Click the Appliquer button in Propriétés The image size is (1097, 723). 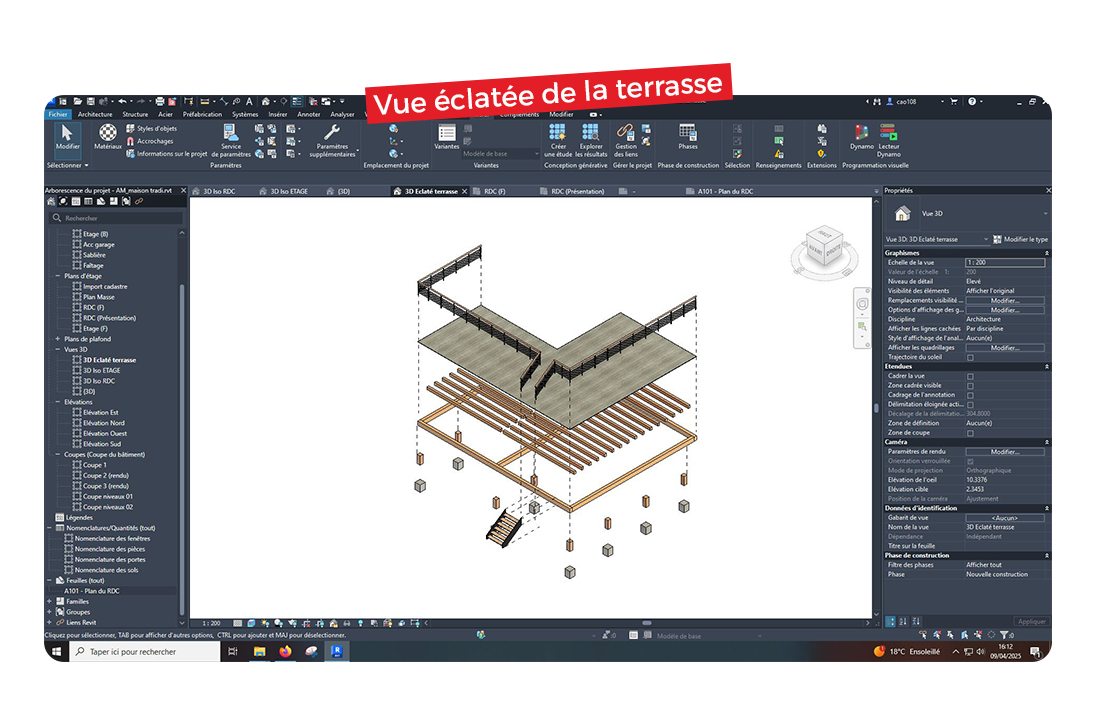tap(1031, 622)
